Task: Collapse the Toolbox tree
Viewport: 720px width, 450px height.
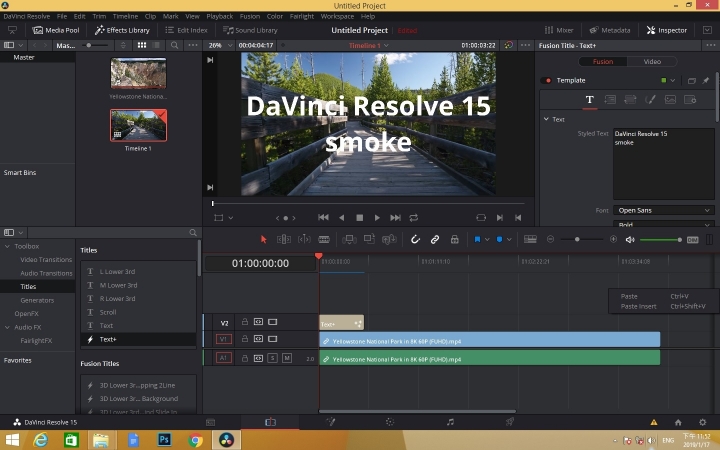Action: pos(7,246)
